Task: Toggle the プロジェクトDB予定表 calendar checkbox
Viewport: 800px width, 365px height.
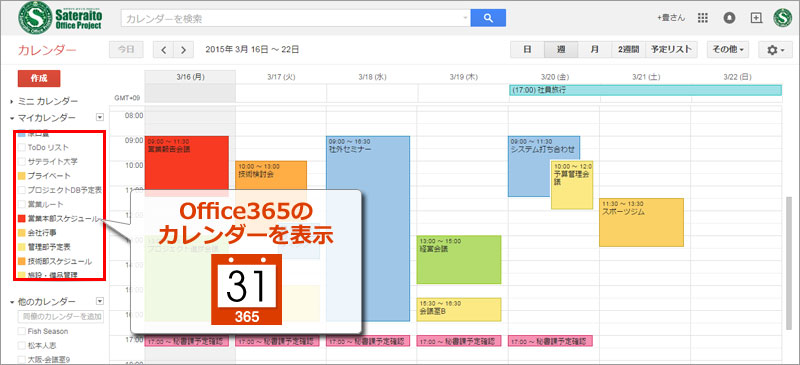Action: (x=21, y=190)
